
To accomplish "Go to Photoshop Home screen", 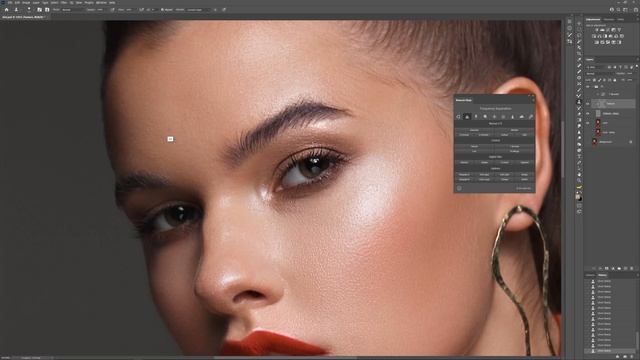I will [7, 9].
